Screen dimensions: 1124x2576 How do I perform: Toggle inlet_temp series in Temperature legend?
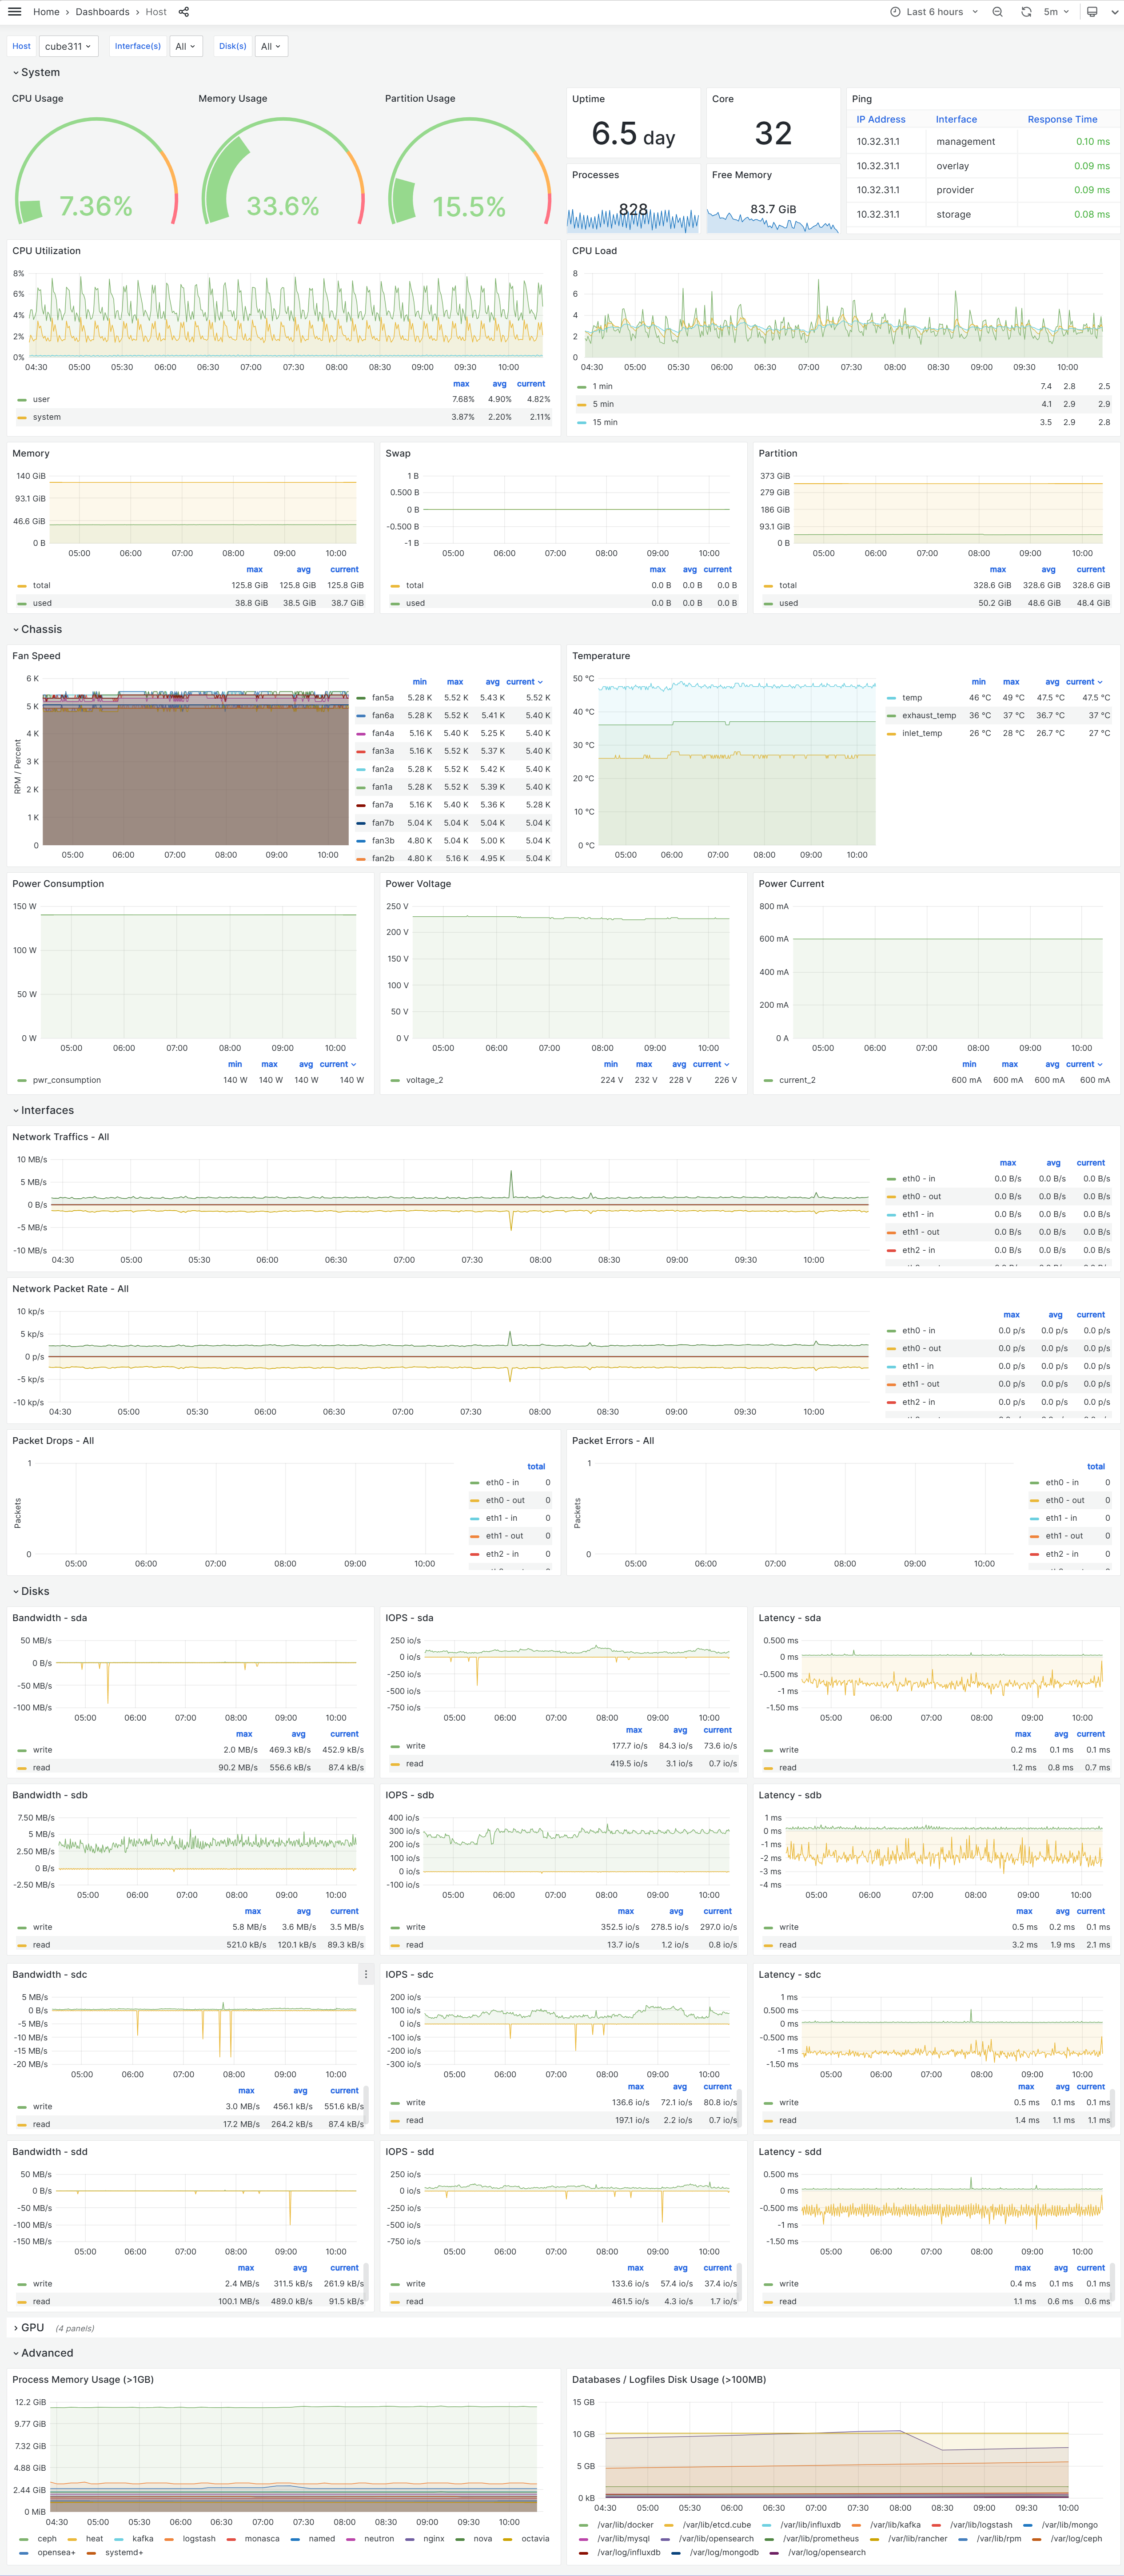tap(922, 733)
